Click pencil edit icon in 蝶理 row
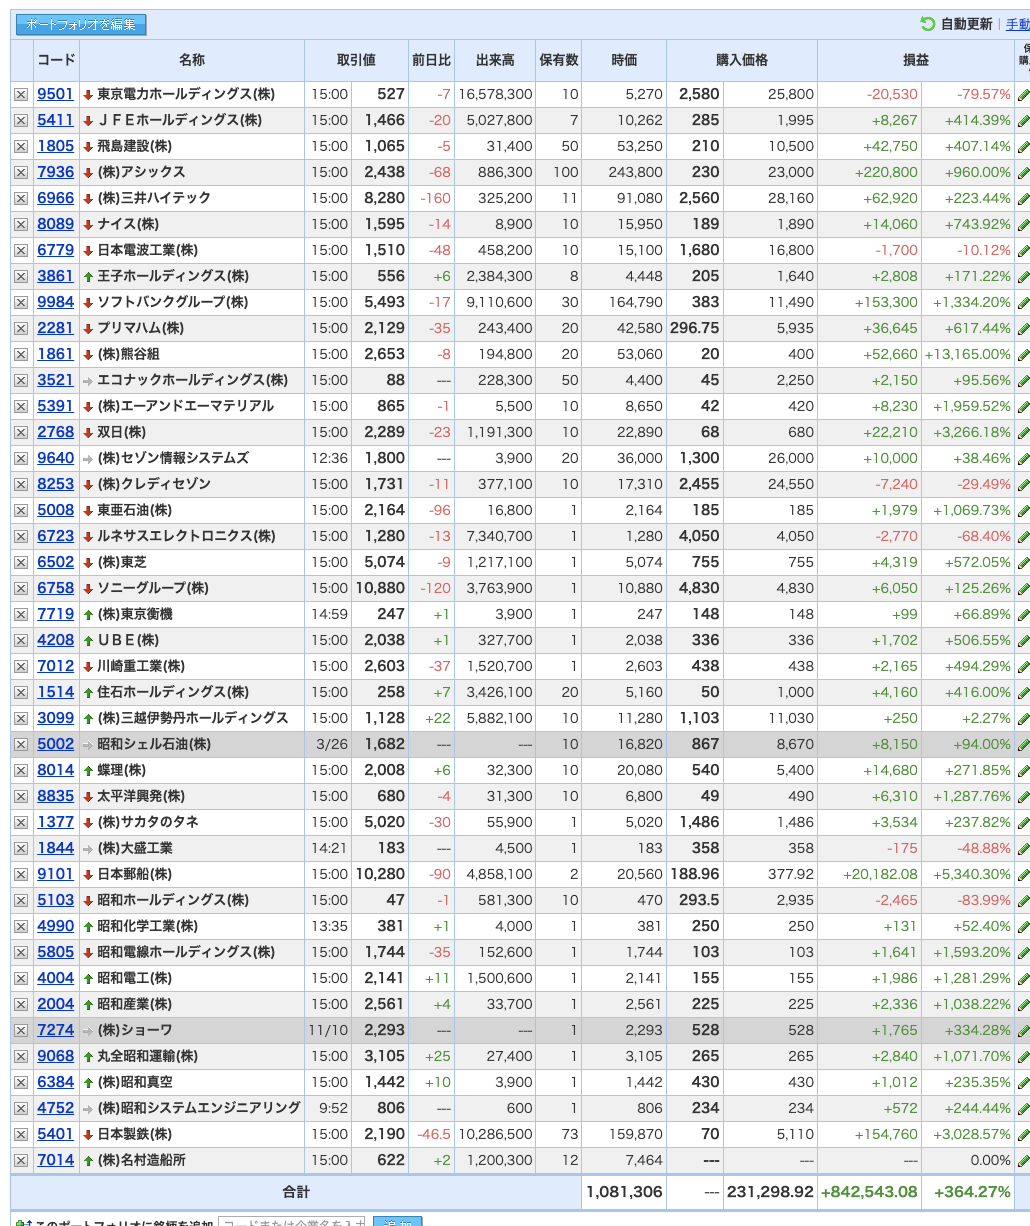1030x1226 pixels. 1023,771
